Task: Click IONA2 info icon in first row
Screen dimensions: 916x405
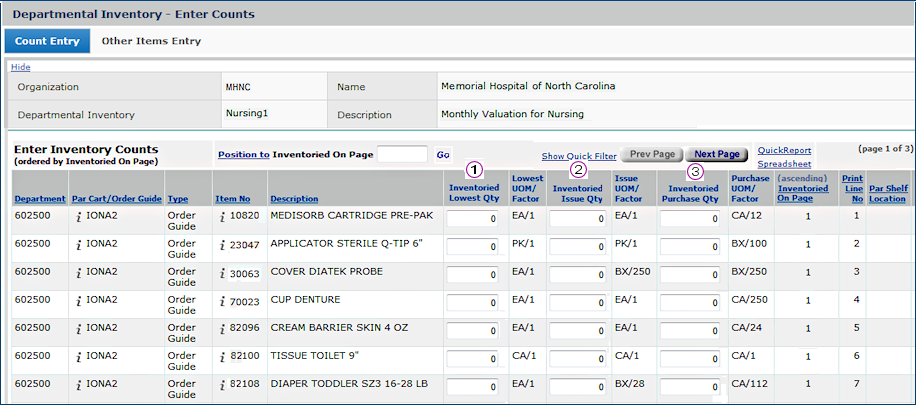Action: (x=78, y=216)
